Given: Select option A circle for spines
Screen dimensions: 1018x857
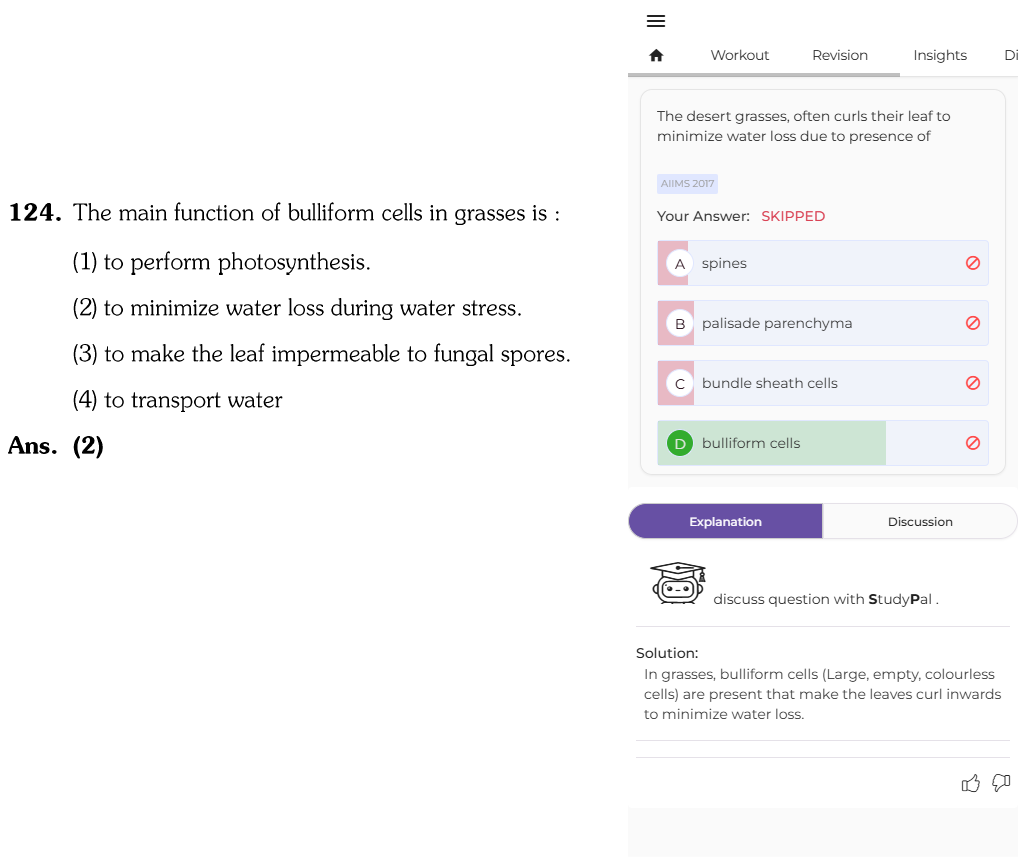Looking at the screenshot, I should coord(680,264).
